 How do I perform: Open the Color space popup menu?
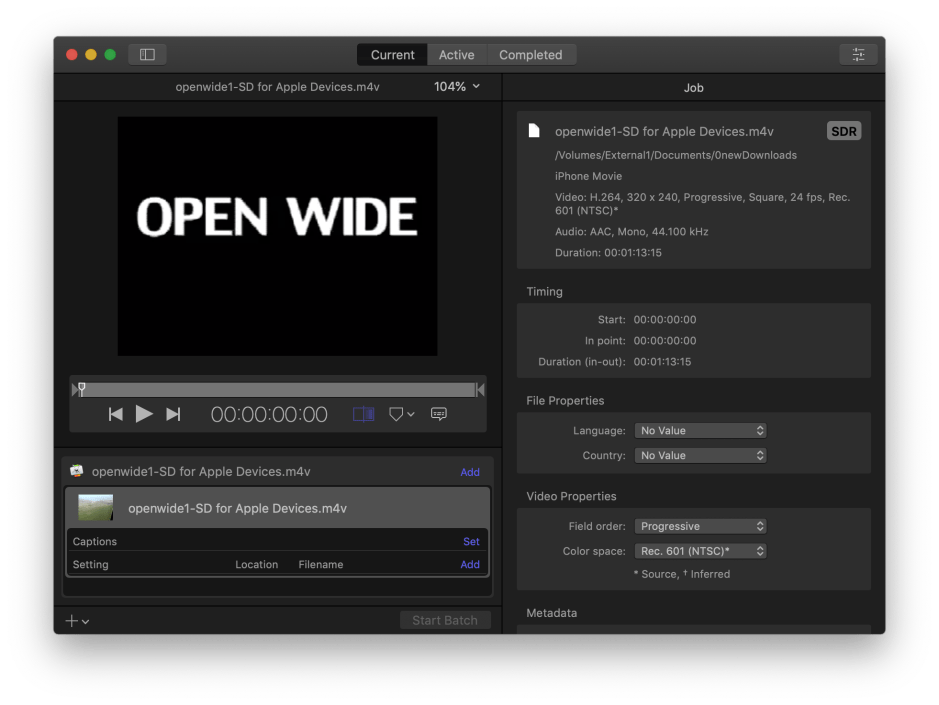700,550
